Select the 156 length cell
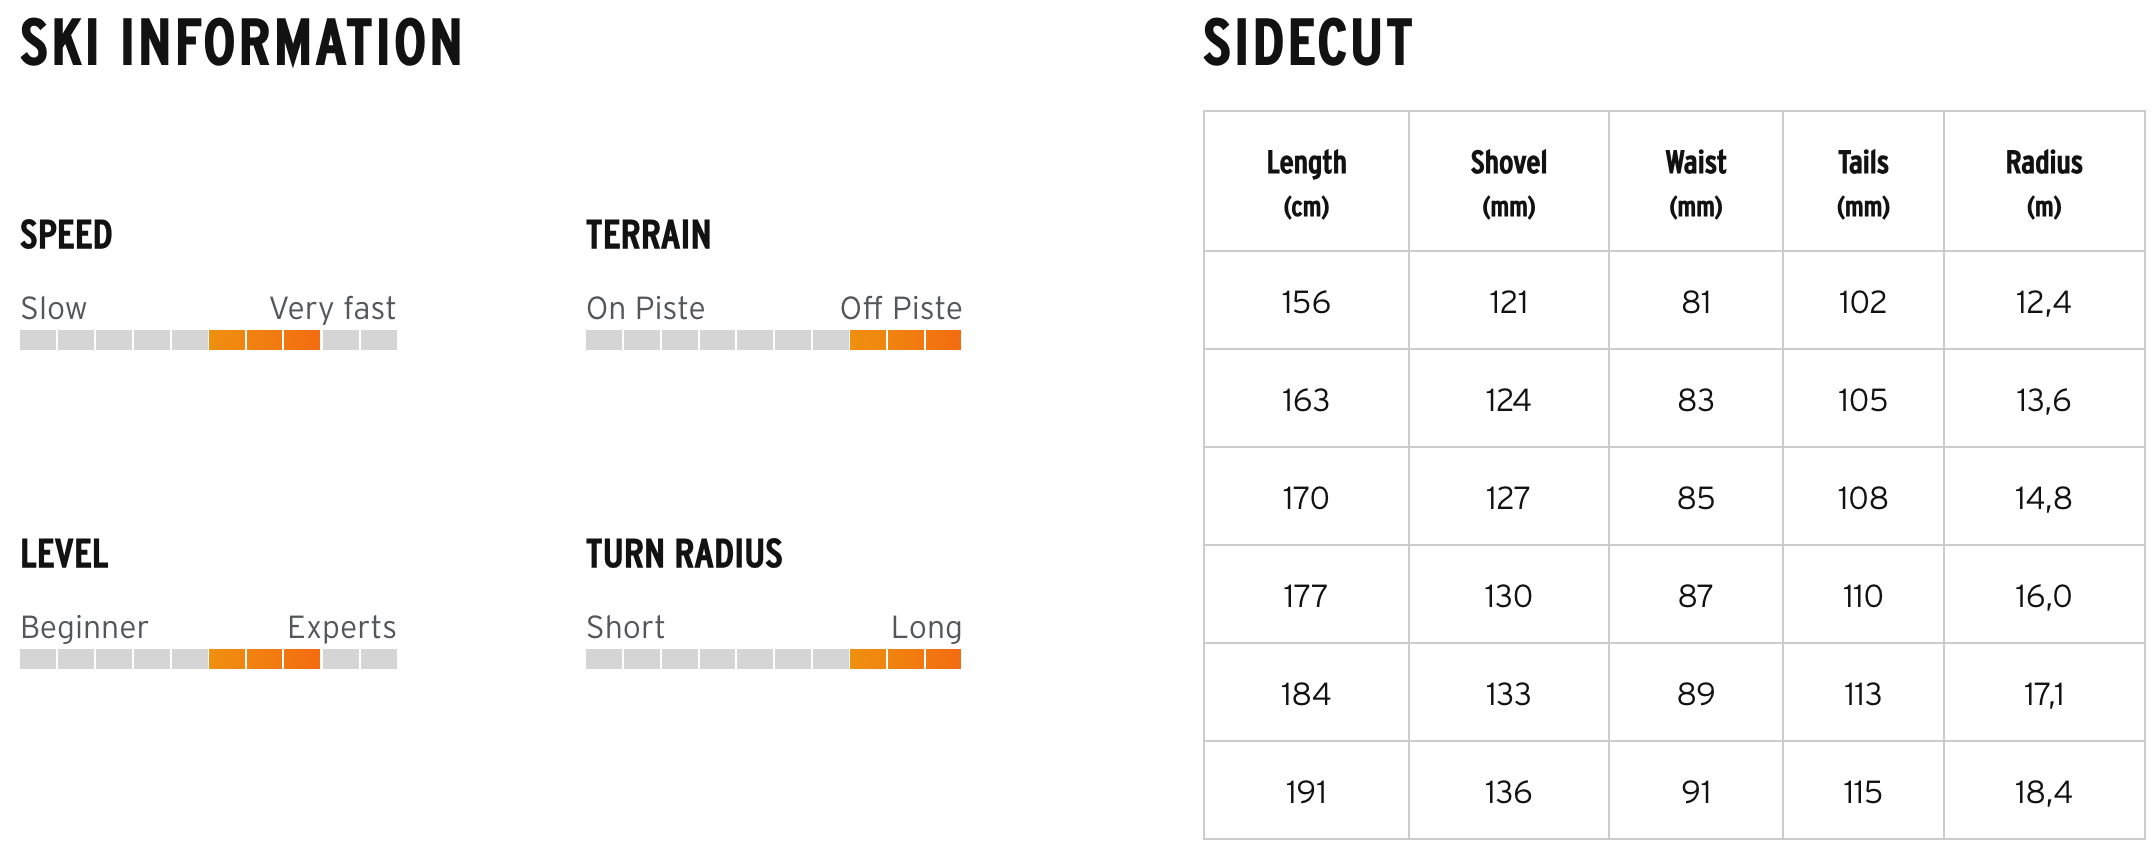2156x854 pixels. [1306, 302]
